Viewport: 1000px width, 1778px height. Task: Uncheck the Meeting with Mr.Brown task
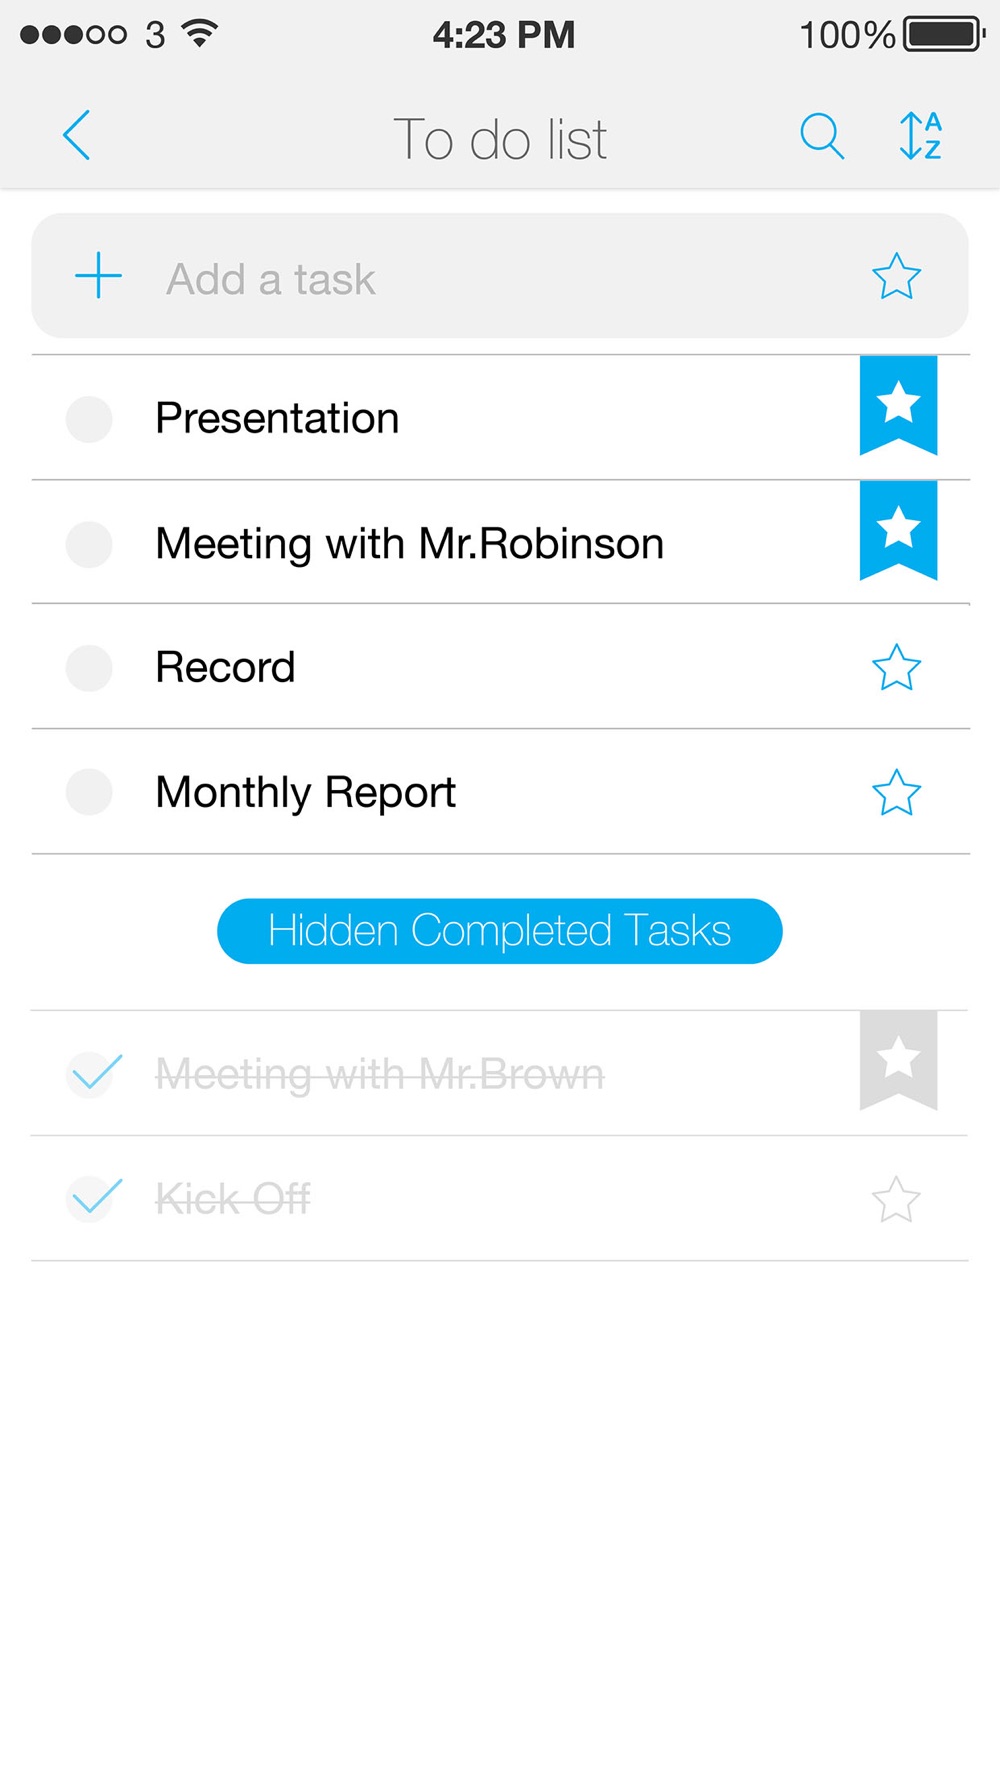[94, 1075]
